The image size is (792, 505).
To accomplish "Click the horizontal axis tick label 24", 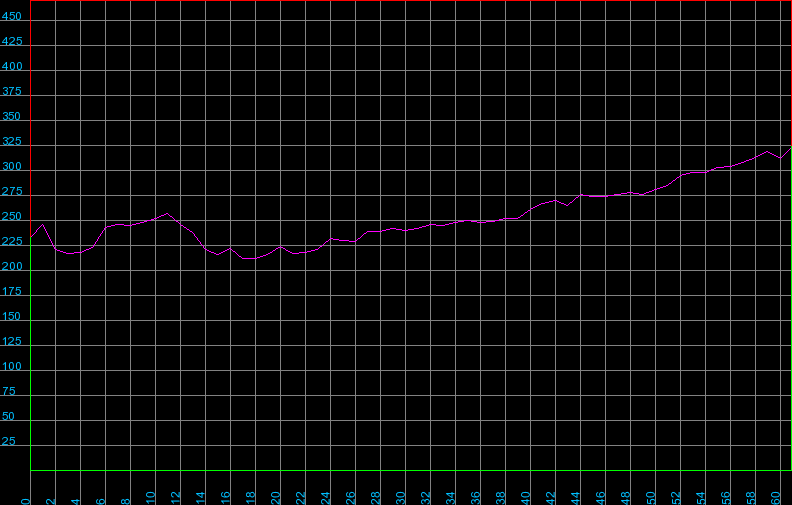I will (326, 497).
